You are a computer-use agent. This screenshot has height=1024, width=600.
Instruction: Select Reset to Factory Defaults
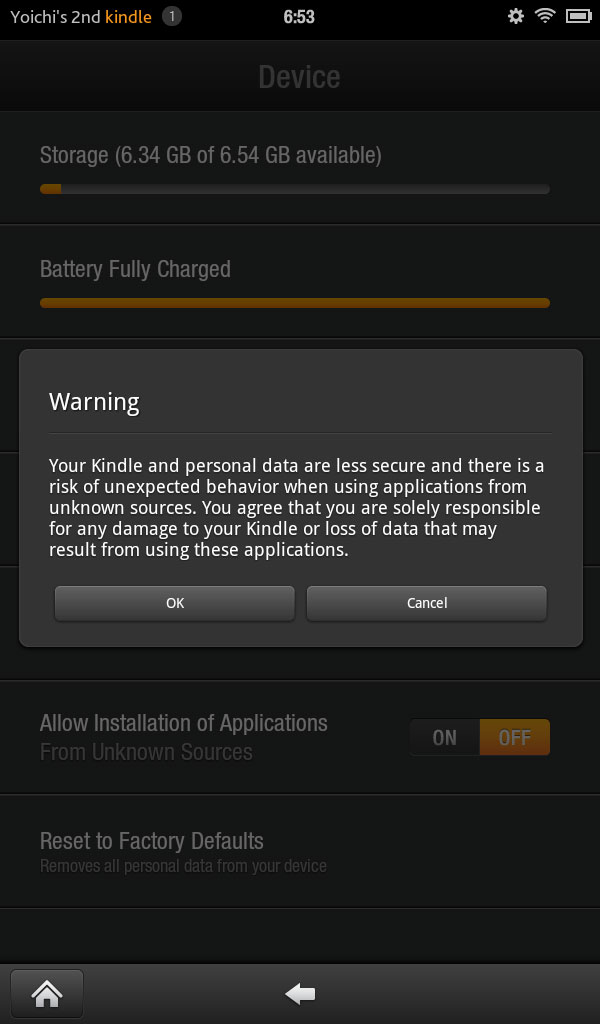pos(300,851)
